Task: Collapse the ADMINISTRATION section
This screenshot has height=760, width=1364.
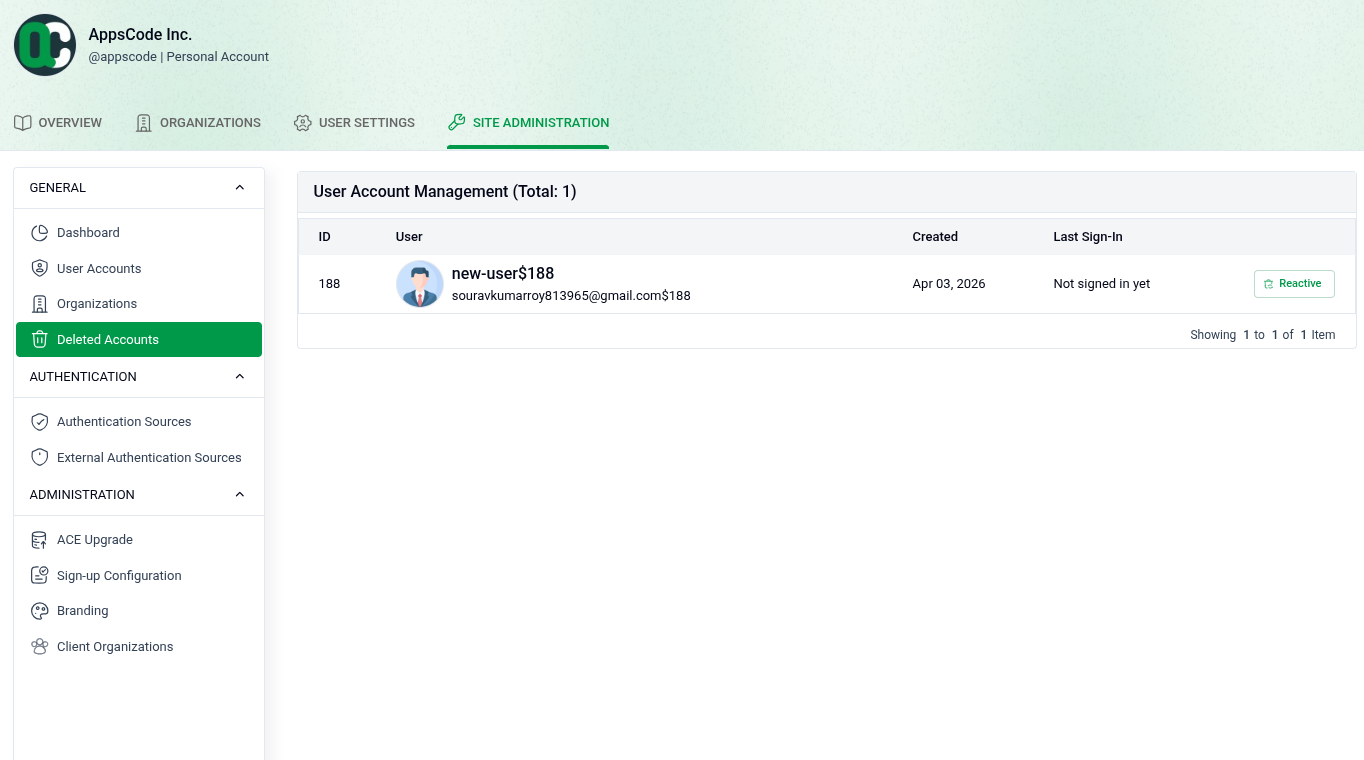Action: click(239, 494)
